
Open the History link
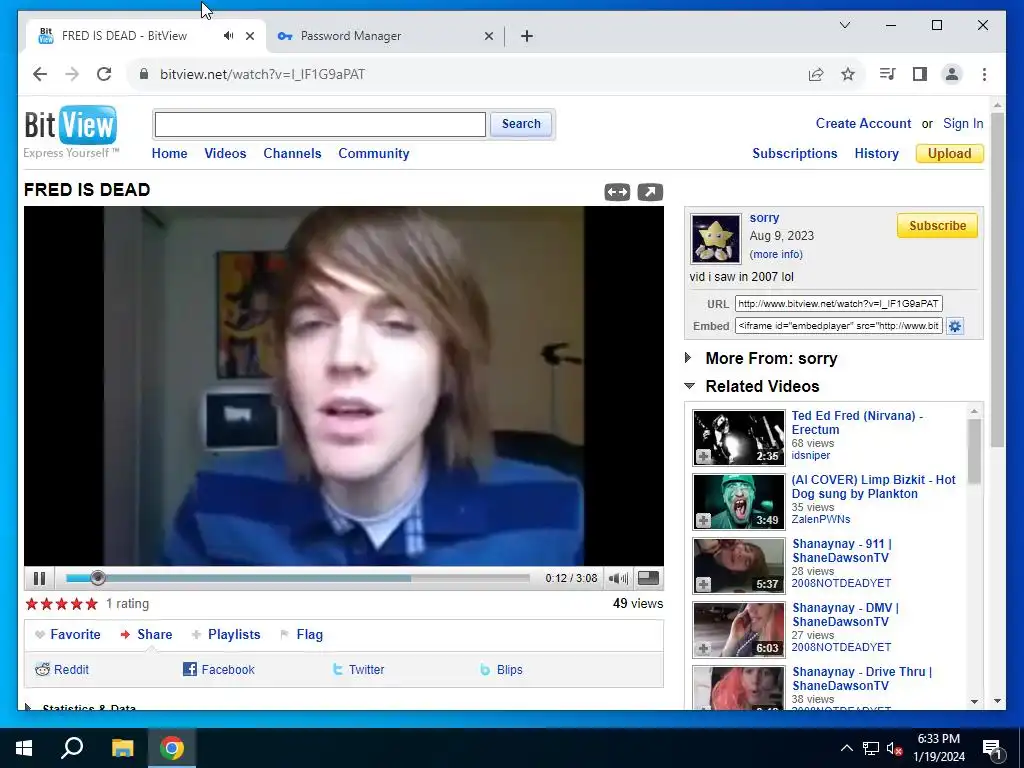click(876, 153)
